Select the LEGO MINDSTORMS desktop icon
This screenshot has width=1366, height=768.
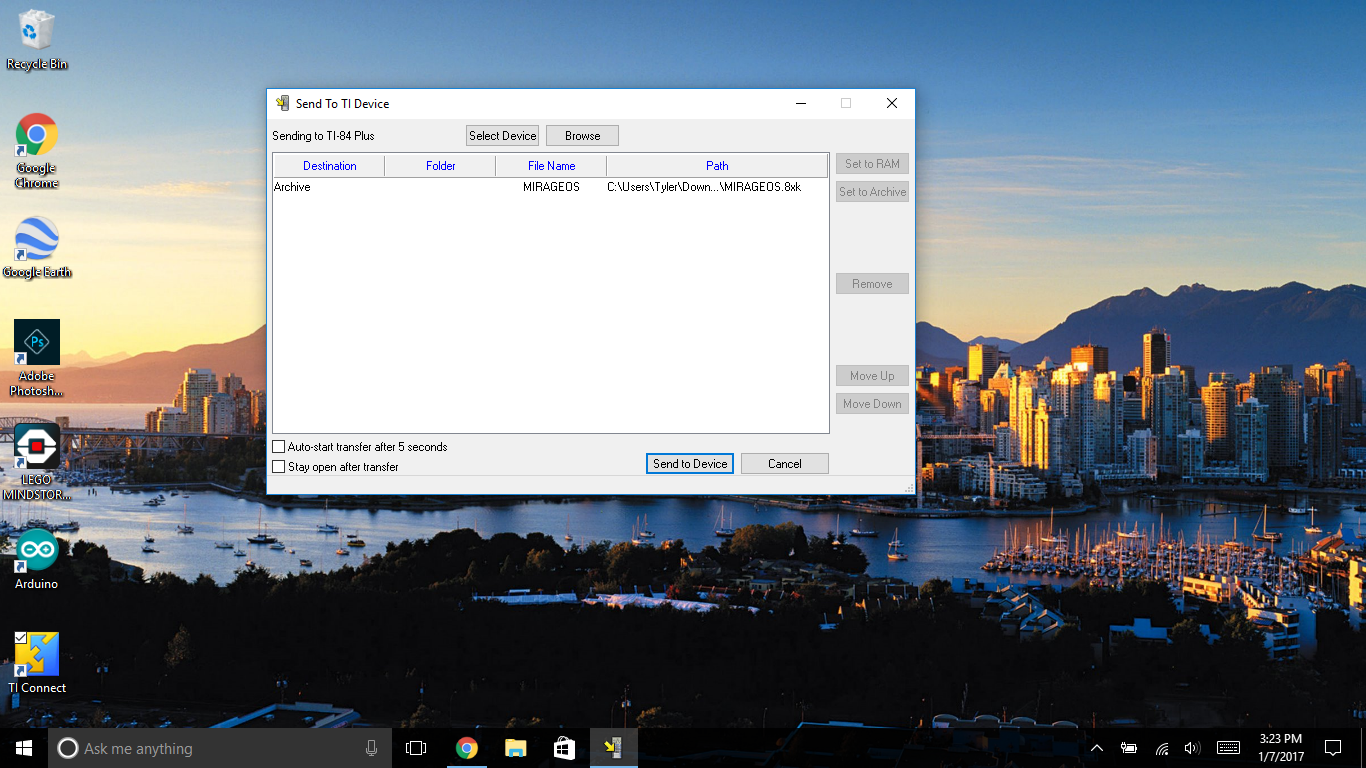37,462
